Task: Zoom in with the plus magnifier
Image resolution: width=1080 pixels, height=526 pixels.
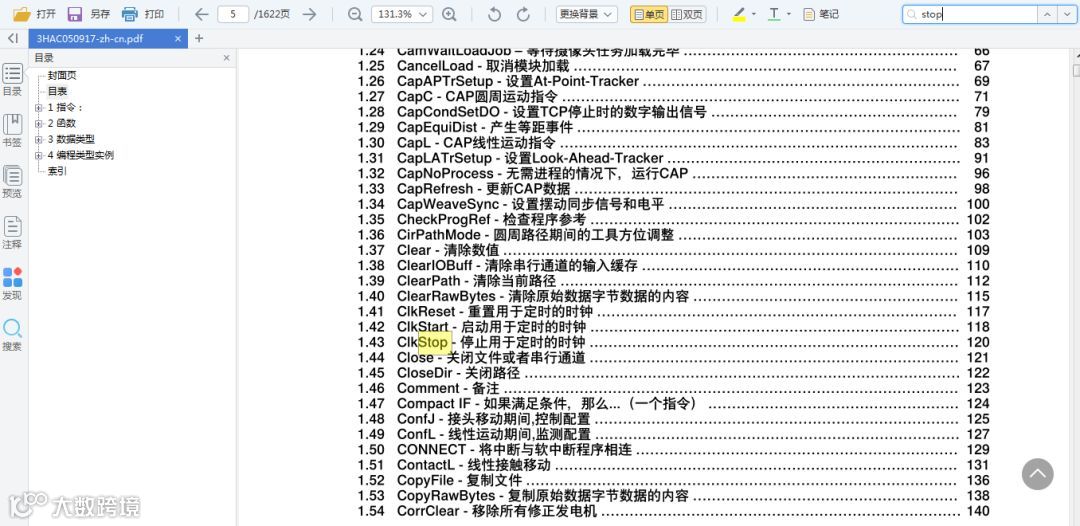Action: 449,14
